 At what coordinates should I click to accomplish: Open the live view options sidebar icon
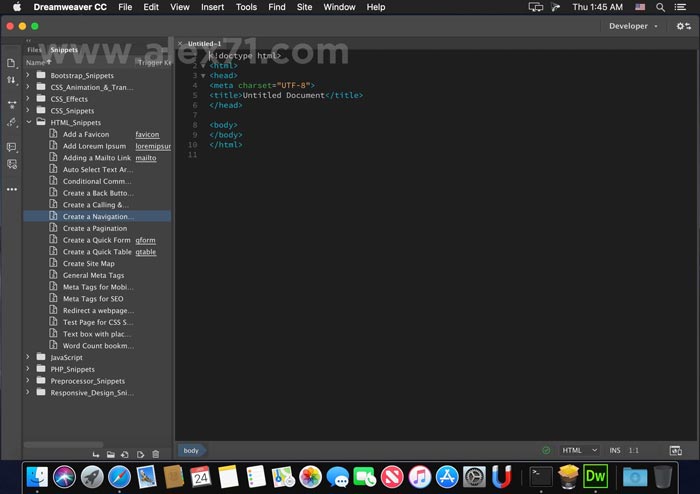12,105
